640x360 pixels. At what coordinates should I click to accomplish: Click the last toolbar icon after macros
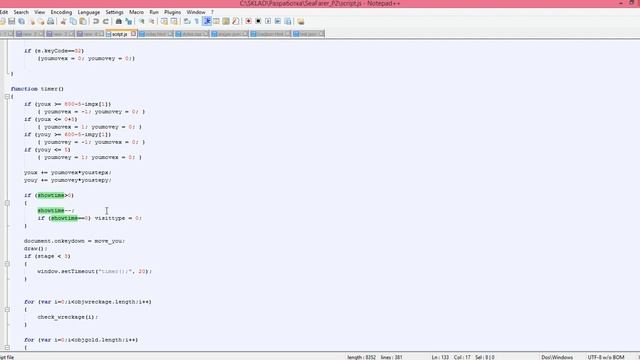click(300, 21)
